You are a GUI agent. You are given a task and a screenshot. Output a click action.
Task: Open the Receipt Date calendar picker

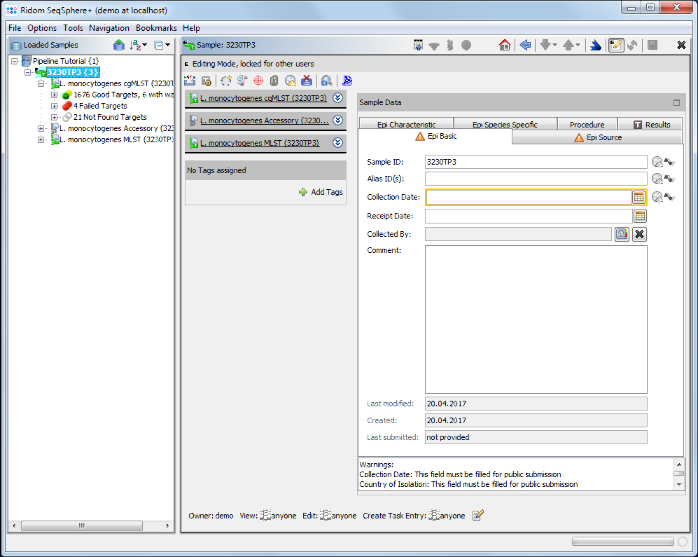[640, 216]
